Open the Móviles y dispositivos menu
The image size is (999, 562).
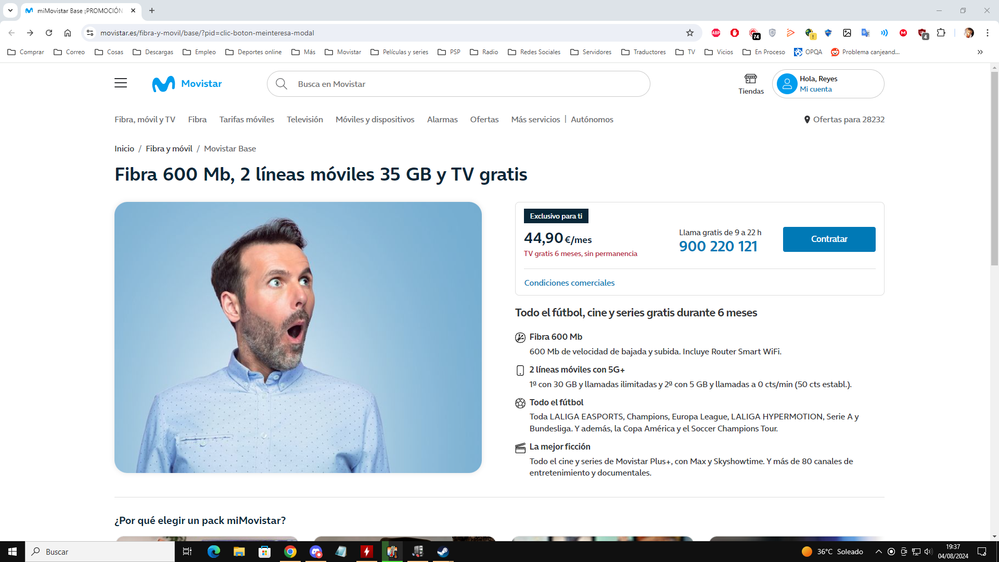[375, 119]
